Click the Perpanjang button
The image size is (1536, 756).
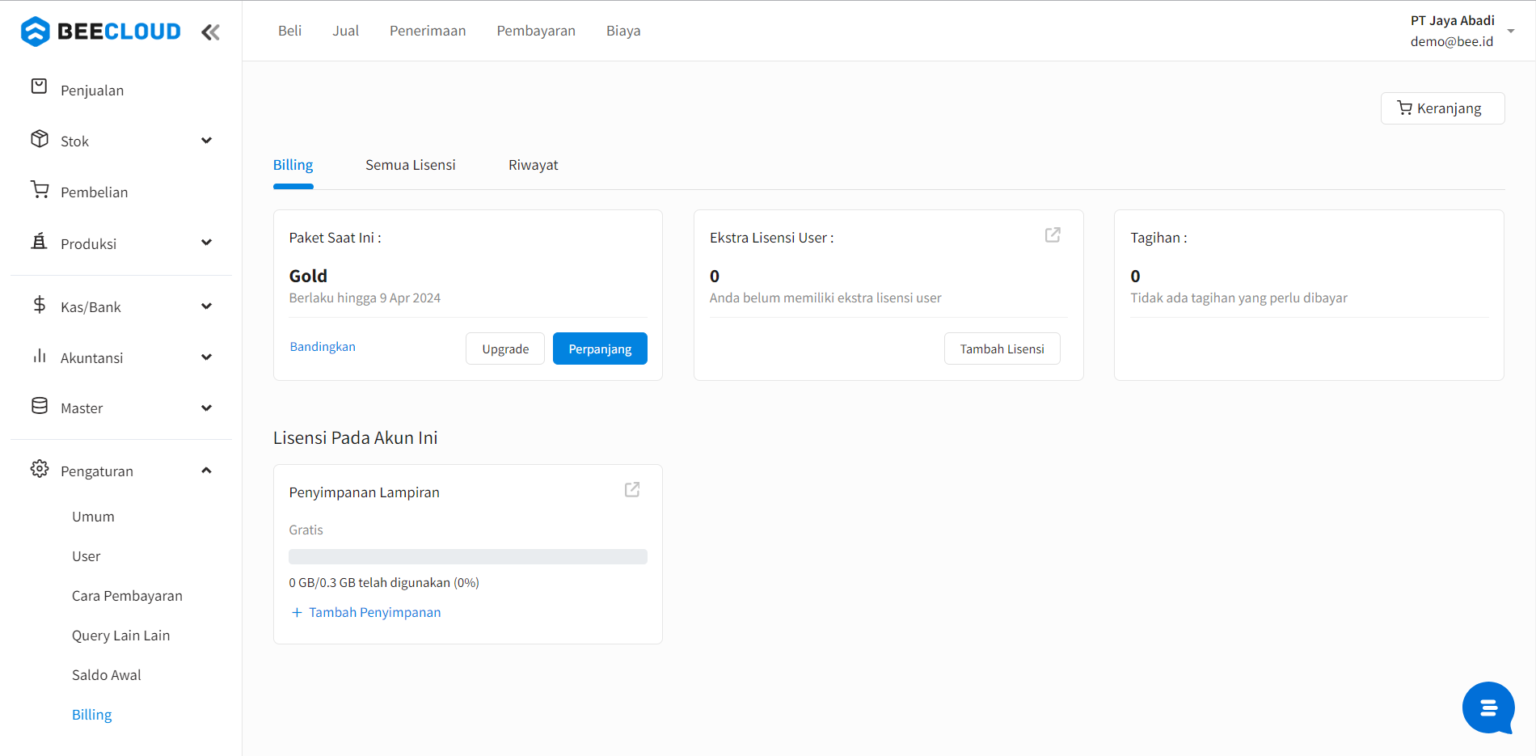point(599,348)
